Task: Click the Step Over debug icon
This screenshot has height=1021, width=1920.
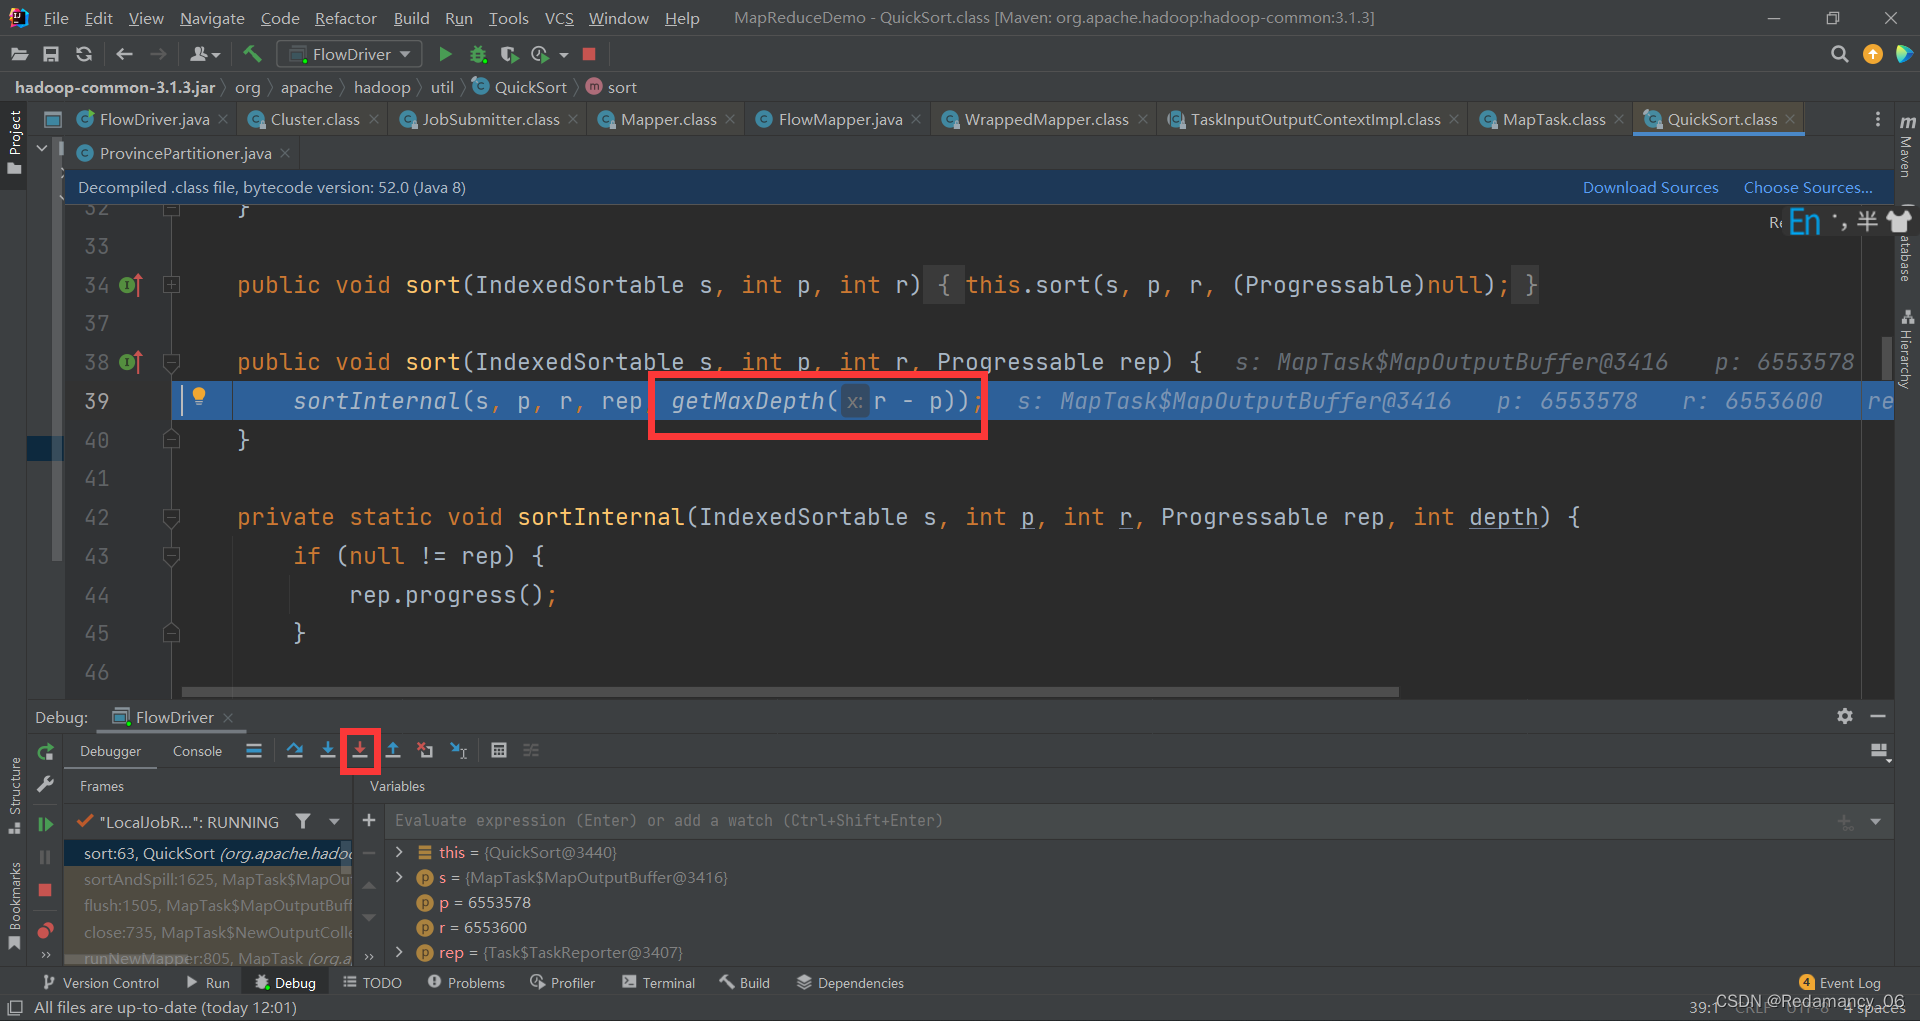Action: (x=295, y=750)
